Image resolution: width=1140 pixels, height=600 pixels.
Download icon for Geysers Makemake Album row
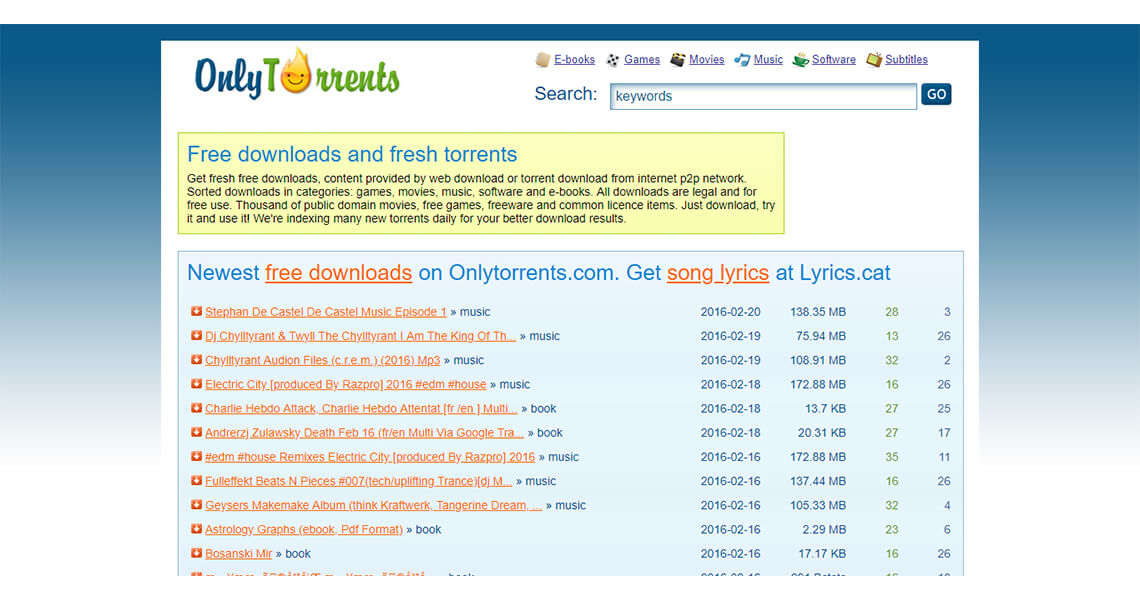[x=196, y=504]
